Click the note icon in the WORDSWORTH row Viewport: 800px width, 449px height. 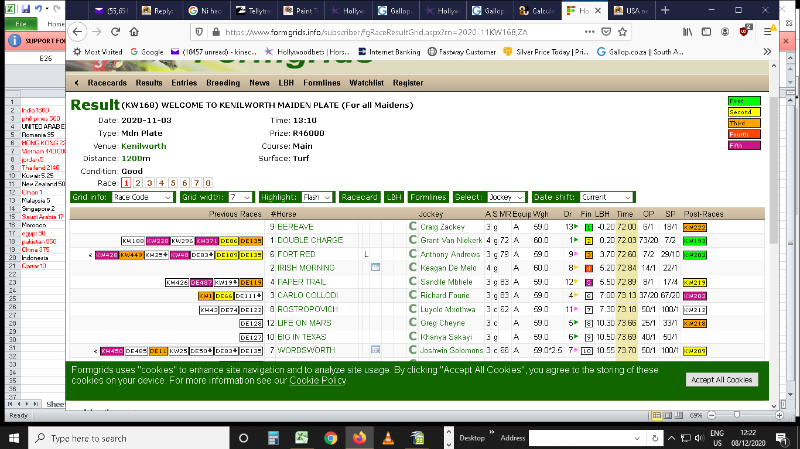375,351
